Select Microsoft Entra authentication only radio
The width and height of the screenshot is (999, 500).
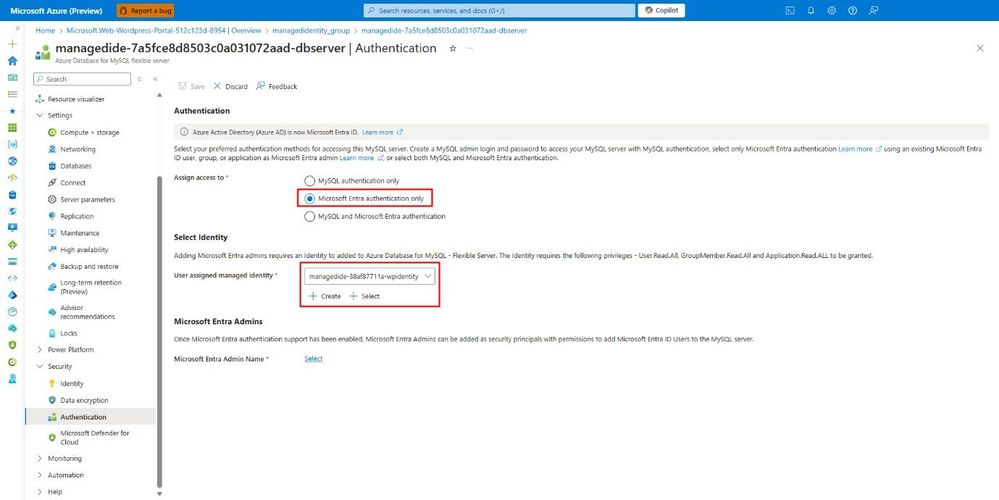pyautogui.click(x=310, y=198)
